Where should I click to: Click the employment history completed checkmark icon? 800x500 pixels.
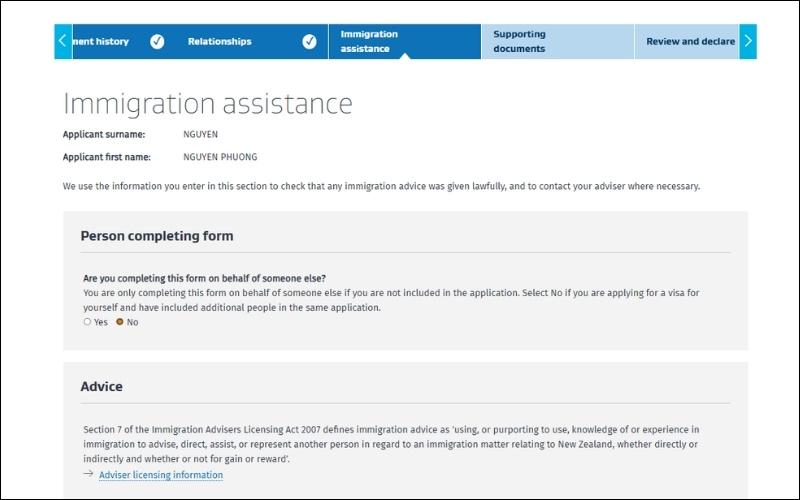pos(157,41)
